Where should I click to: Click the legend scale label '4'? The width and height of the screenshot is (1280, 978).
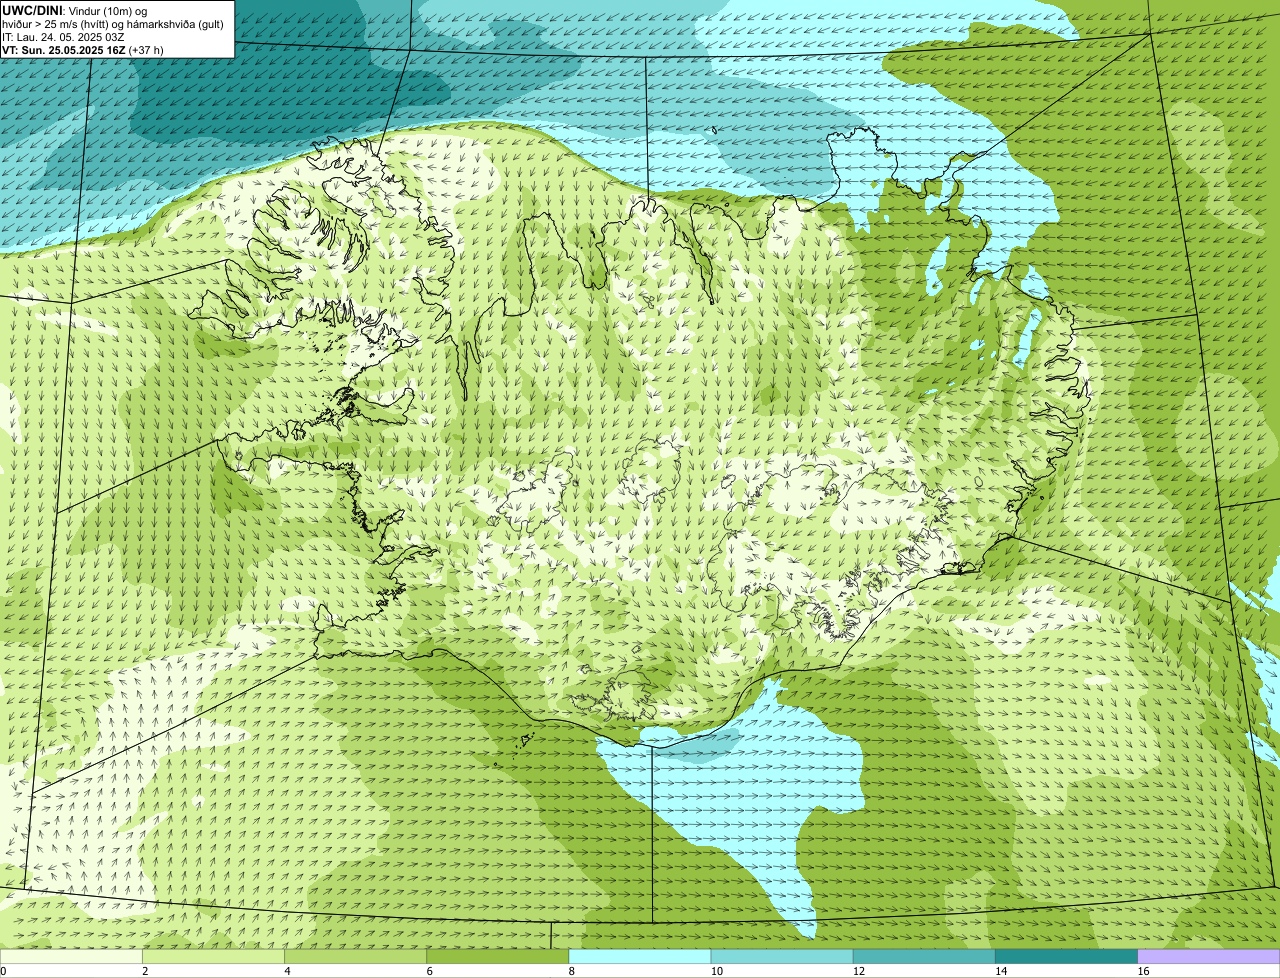point(287,971)
